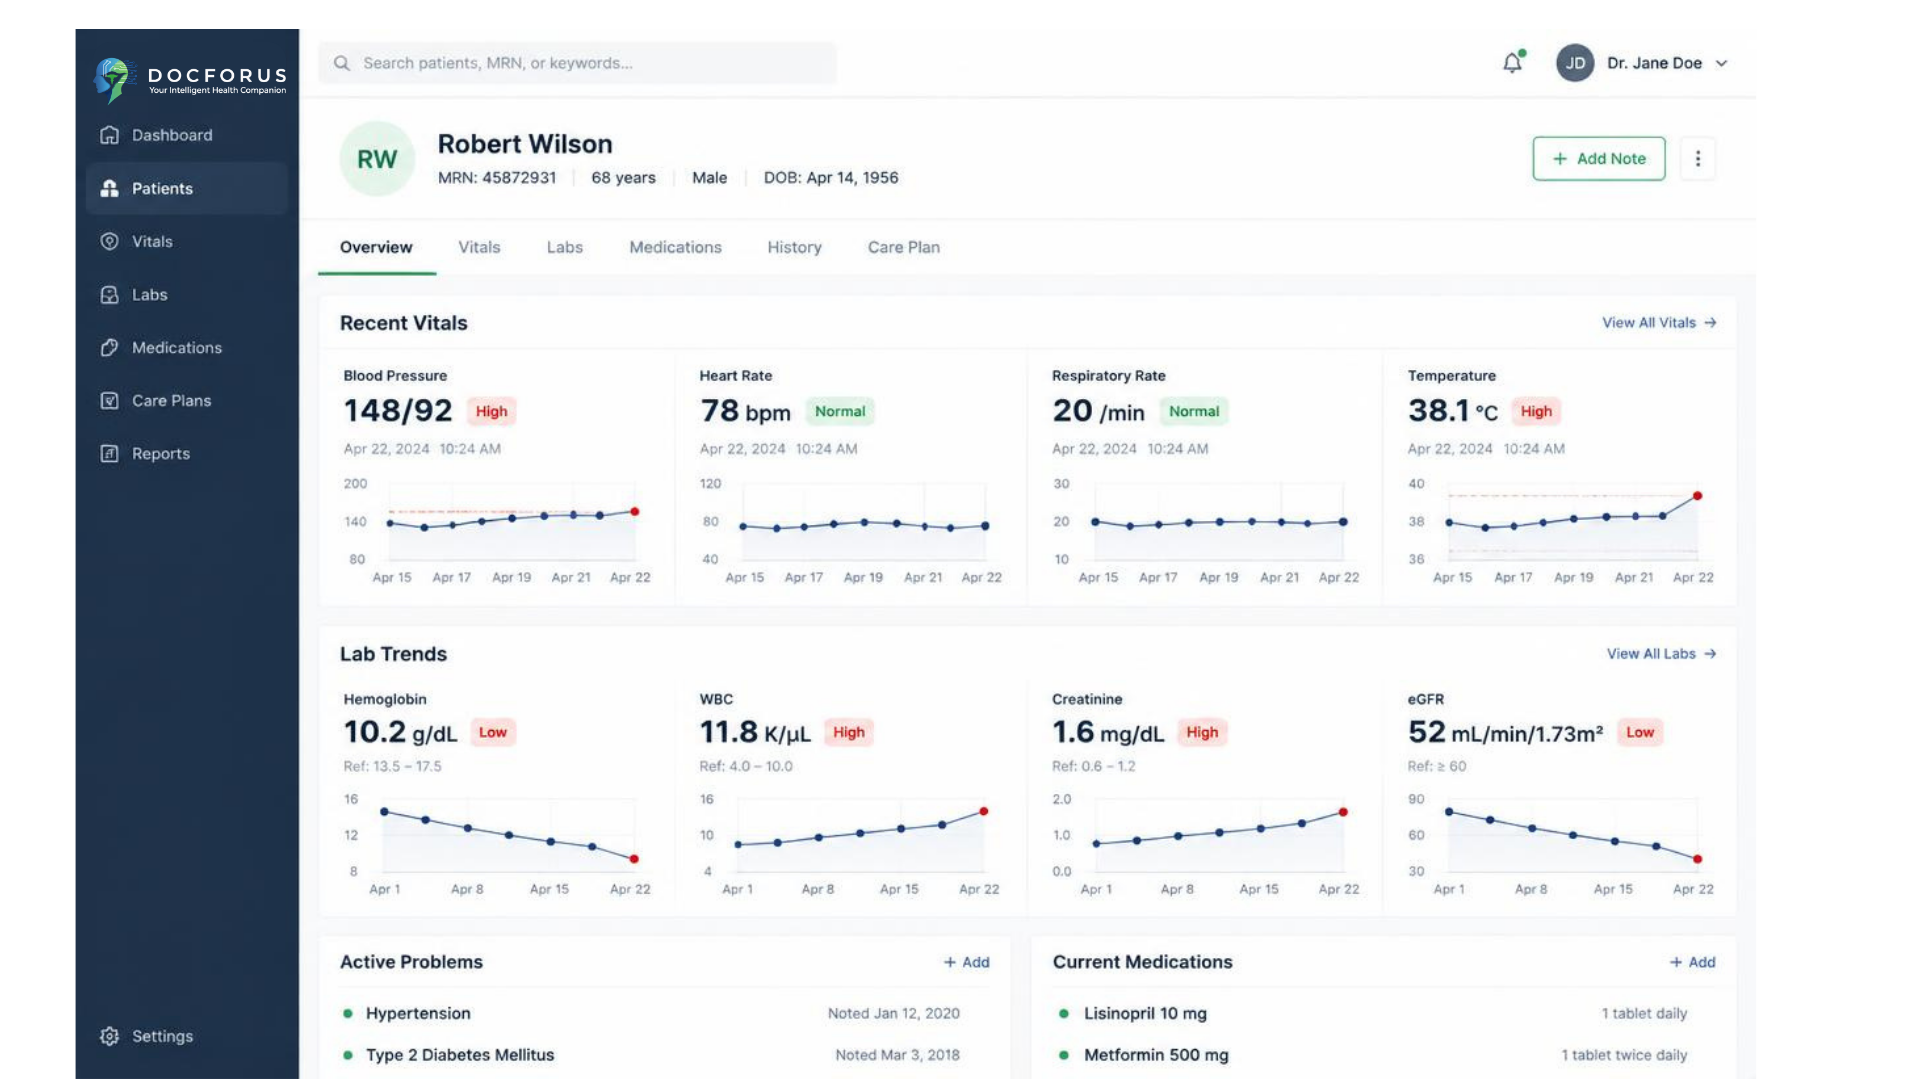Open the three-dot patient options menu
1920x1080 pixels.
[x=1697, y=158]
